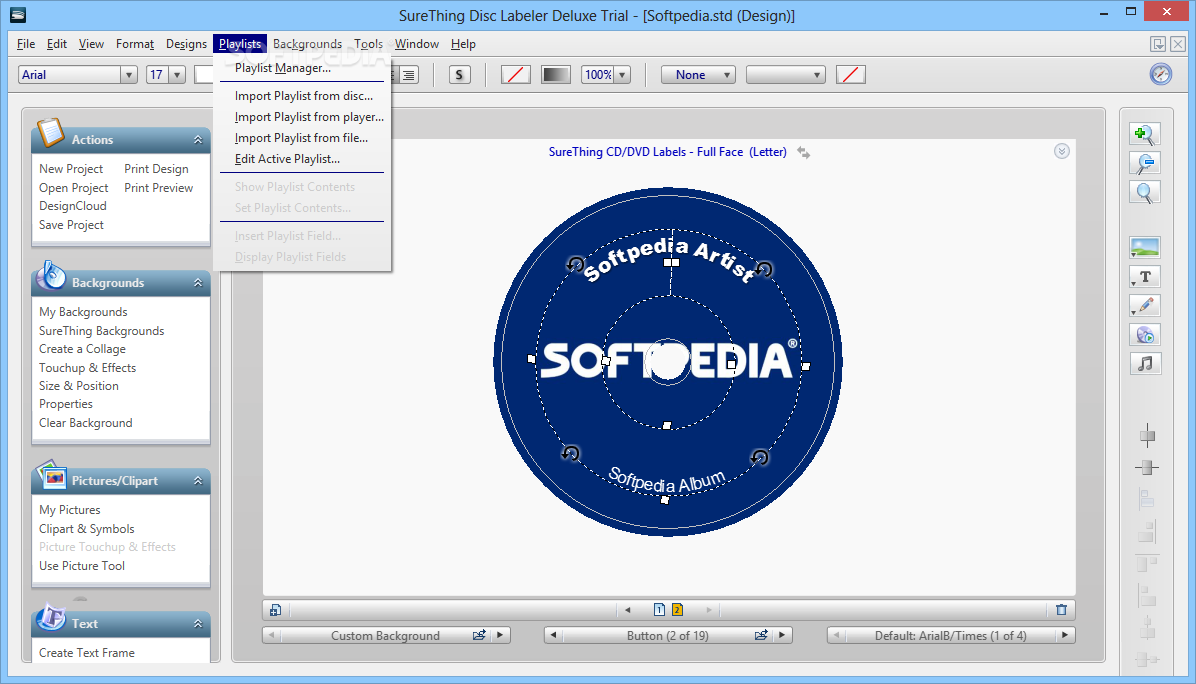Click the zoom to fit magnifier icon
This screenshot has height=684, width=1196.
click(x=1145, y=192)
